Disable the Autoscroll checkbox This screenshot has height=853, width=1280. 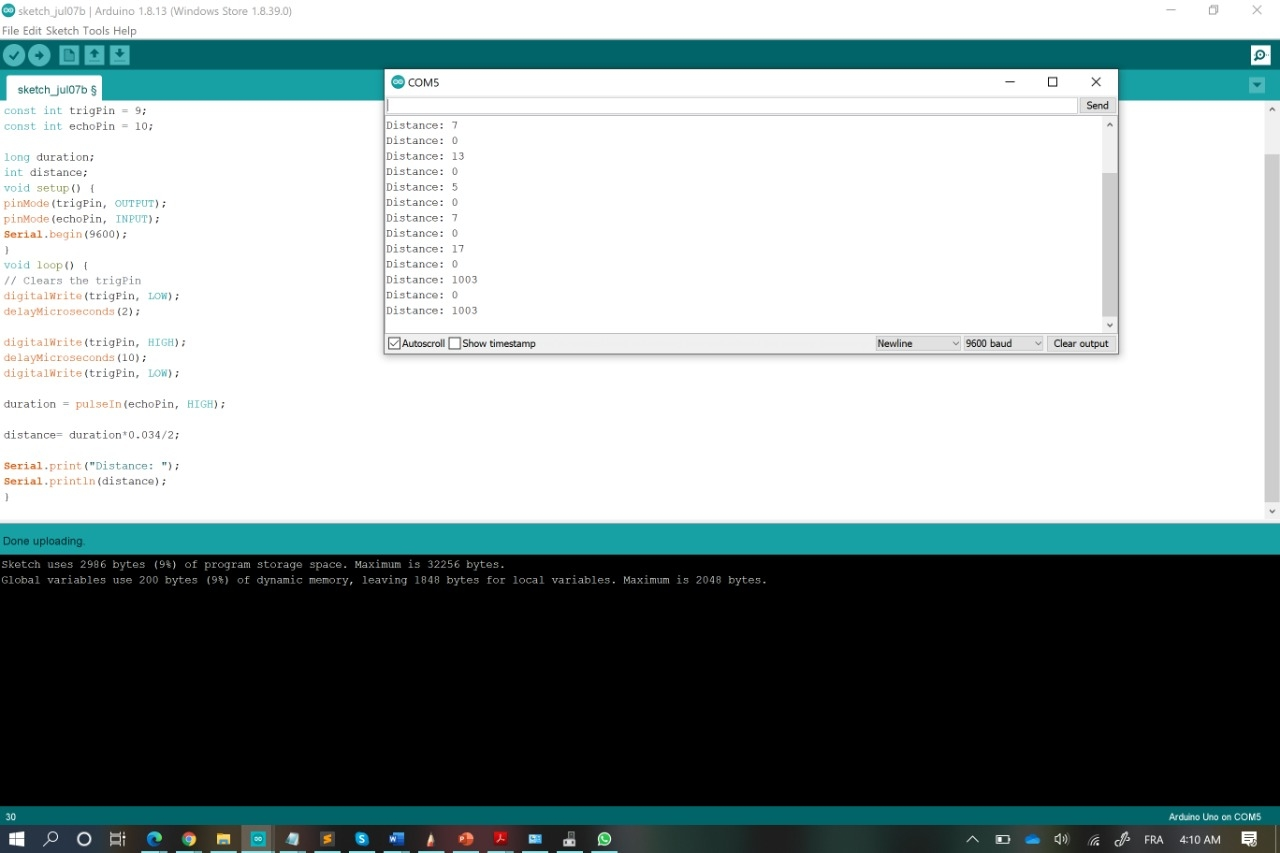[394, 344]
